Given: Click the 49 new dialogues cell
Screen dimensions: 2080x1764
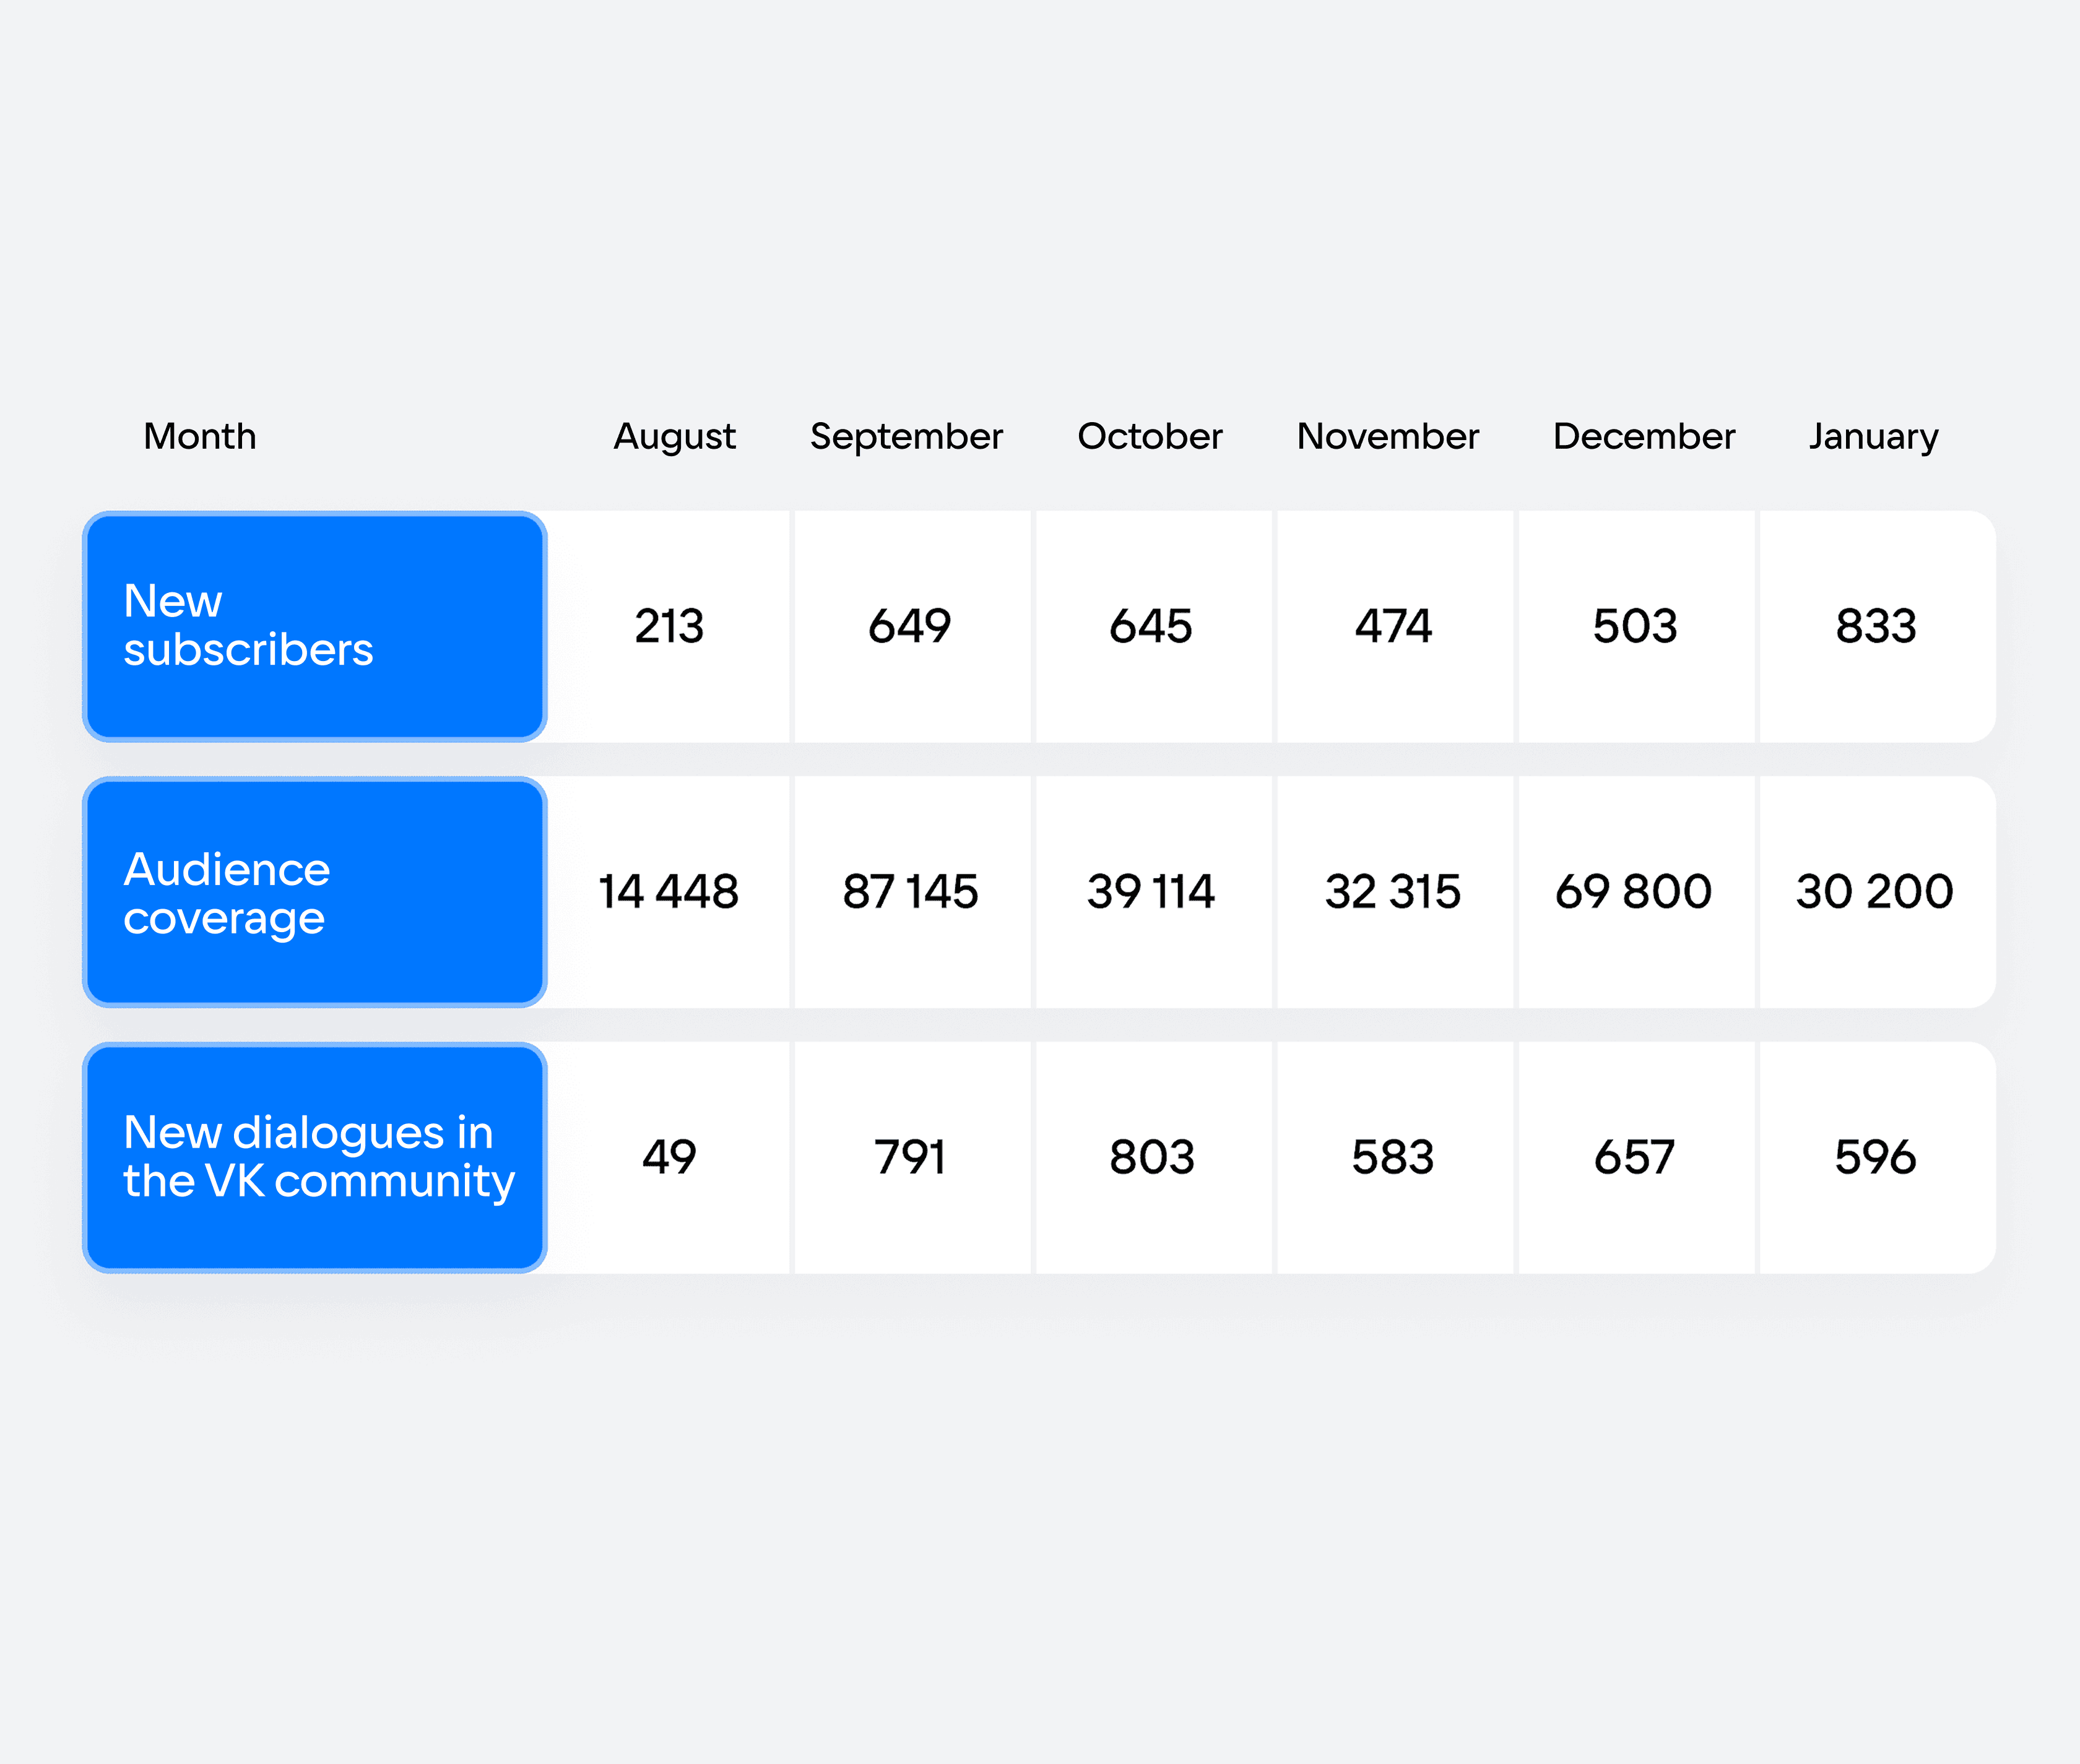Looking at the screenshot, I should coord(669,1157).
